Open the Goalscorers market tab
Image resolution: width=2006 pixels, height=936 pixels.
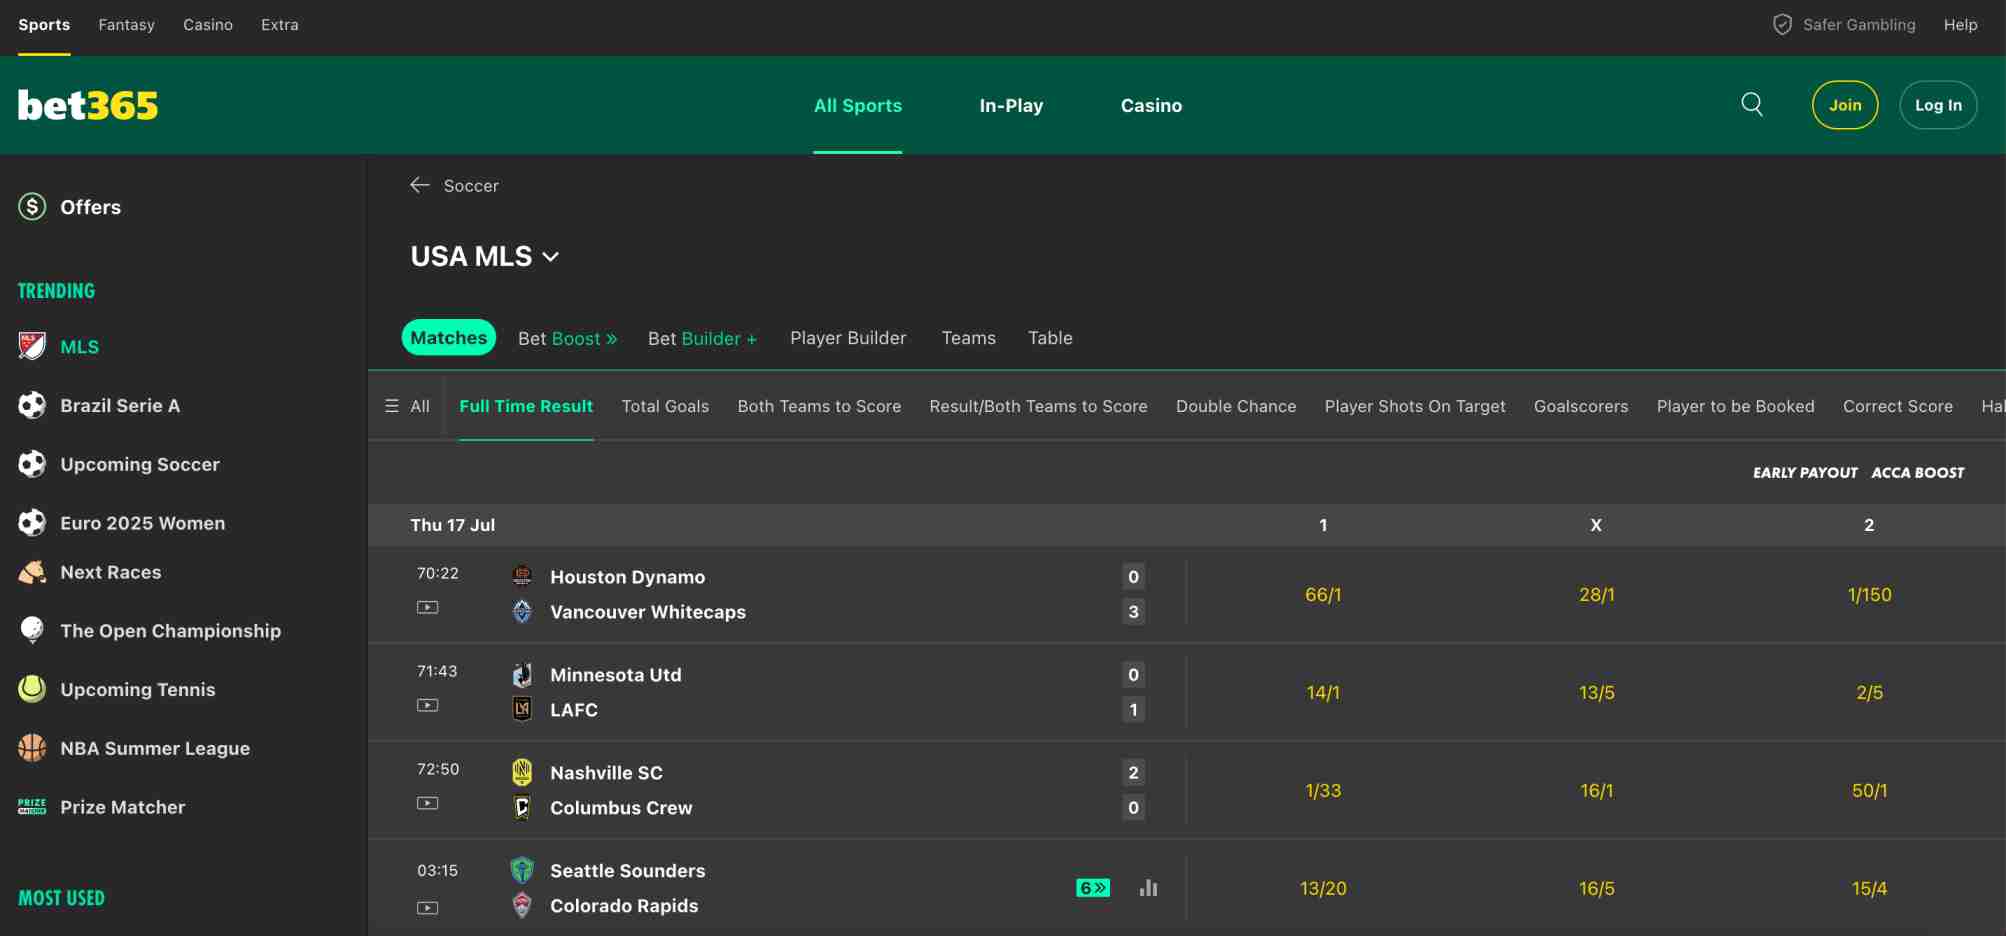pyautogui.click(x=1581, y=406)
